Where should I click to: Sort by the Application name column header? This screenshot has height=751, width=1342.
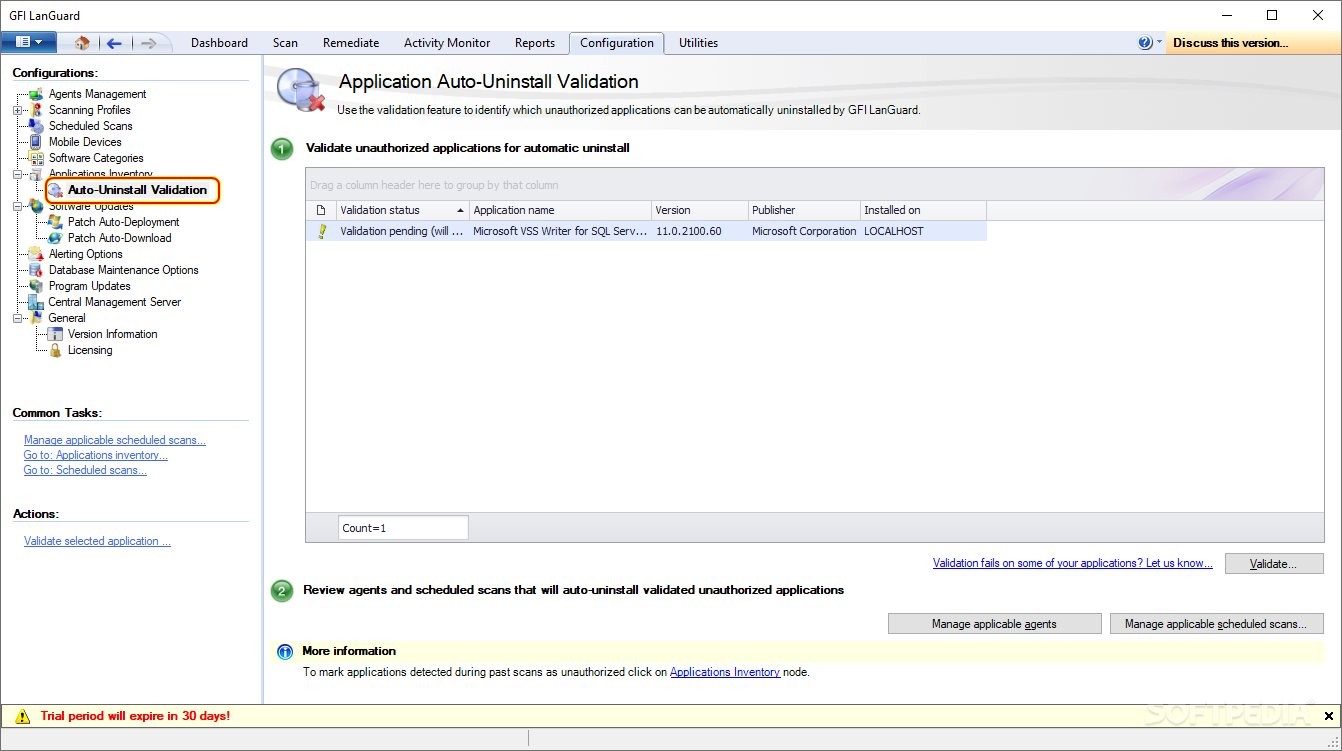coord(559,210)
